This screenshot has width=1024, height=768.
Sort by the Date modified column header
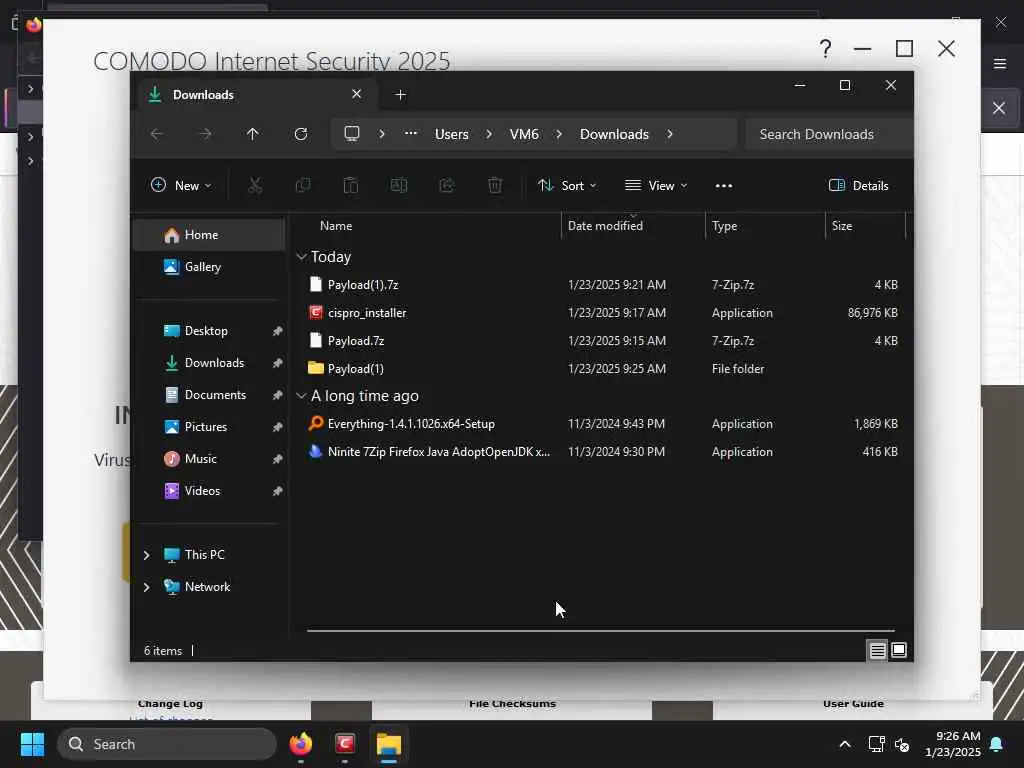coord(605,225)
